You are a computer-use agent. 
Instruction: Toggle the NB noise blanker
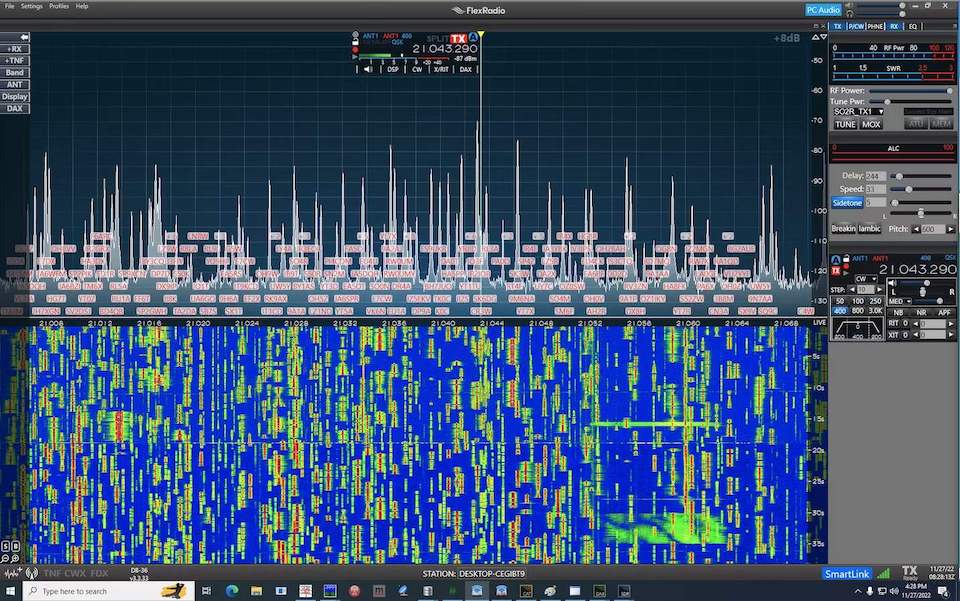pyautogui.click(x=899, y=312)
